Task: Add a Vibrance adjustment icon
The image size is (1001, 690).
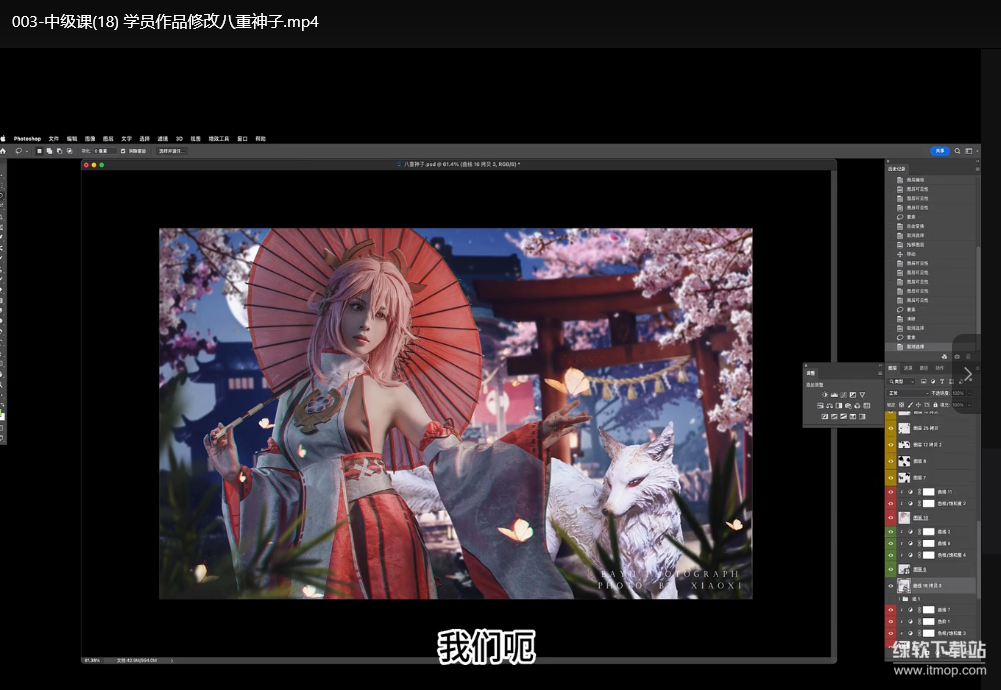Action: [862, 394]
